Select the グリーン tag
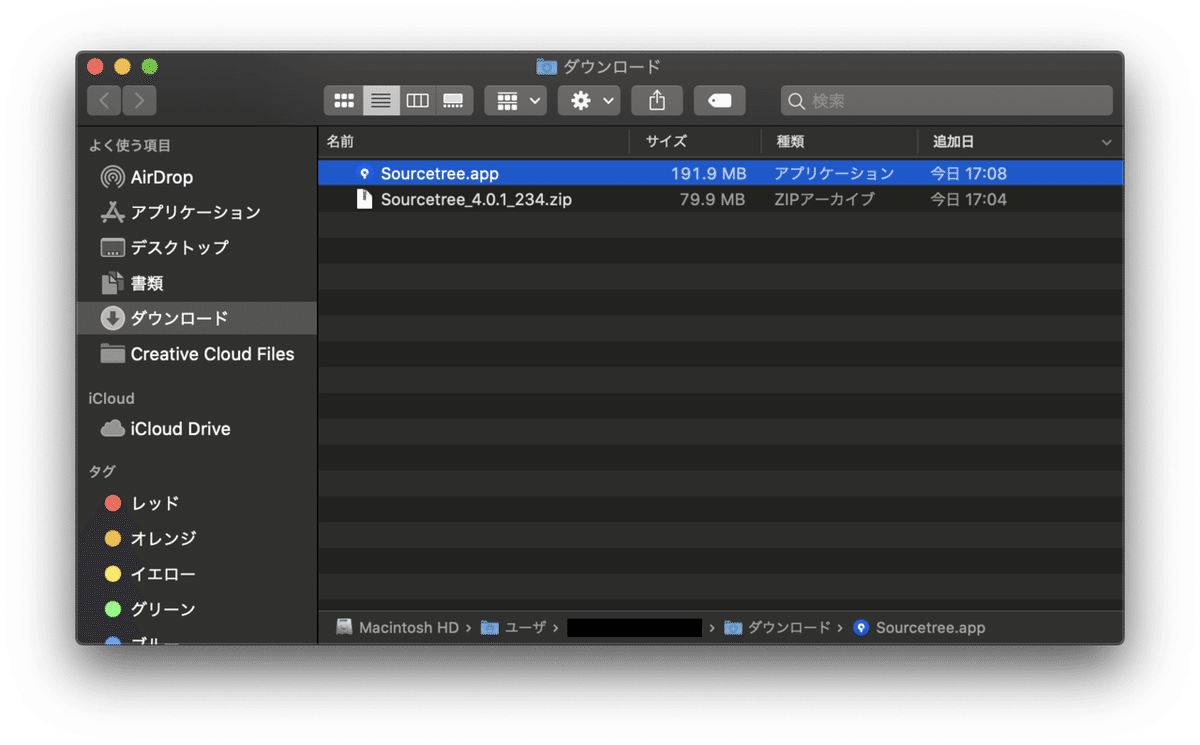Screen dimensions: 1200x745 click(x=196, y=609)
